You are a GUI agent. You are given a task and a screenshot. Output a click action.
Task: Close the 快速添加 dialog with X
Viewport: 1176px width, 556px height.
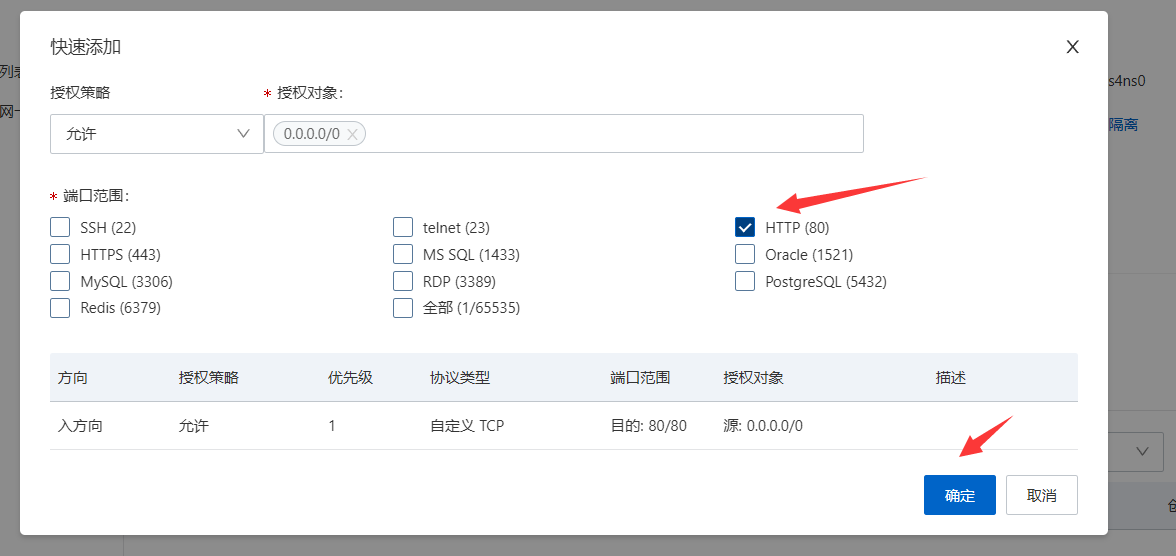tap(1072, 47)
